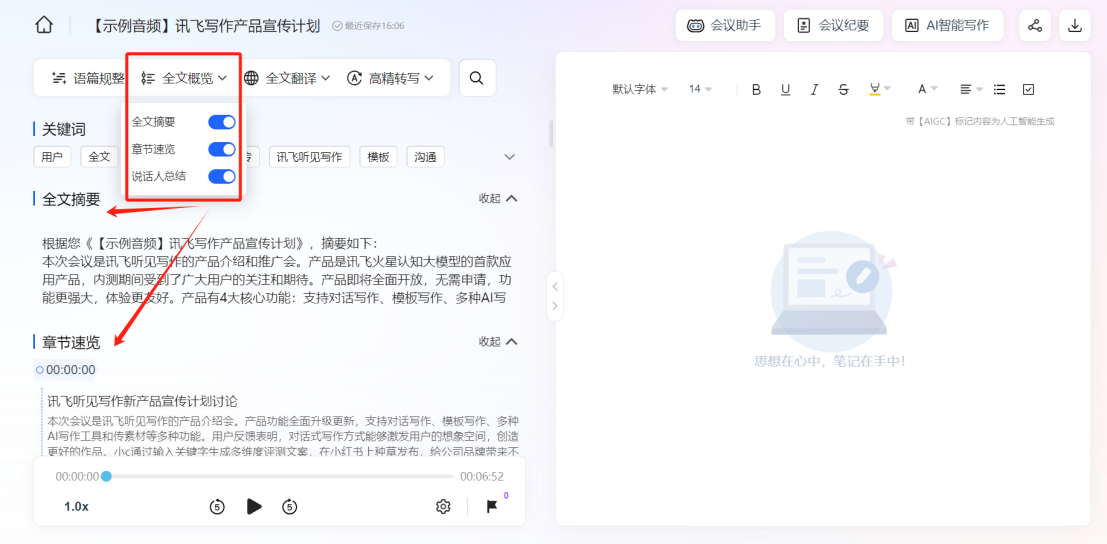This screenshot has height=544, width=1107.
Task: Open the 高精转写 dropdown
Action: (x=390, y=78)
